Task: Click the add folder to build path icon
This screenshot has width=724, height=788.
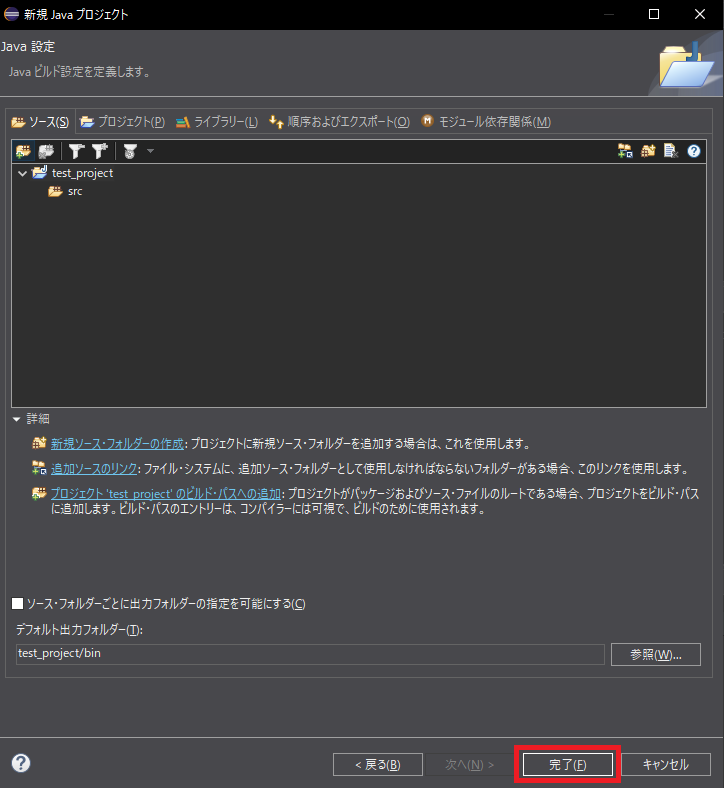Action: coord(23,151)
